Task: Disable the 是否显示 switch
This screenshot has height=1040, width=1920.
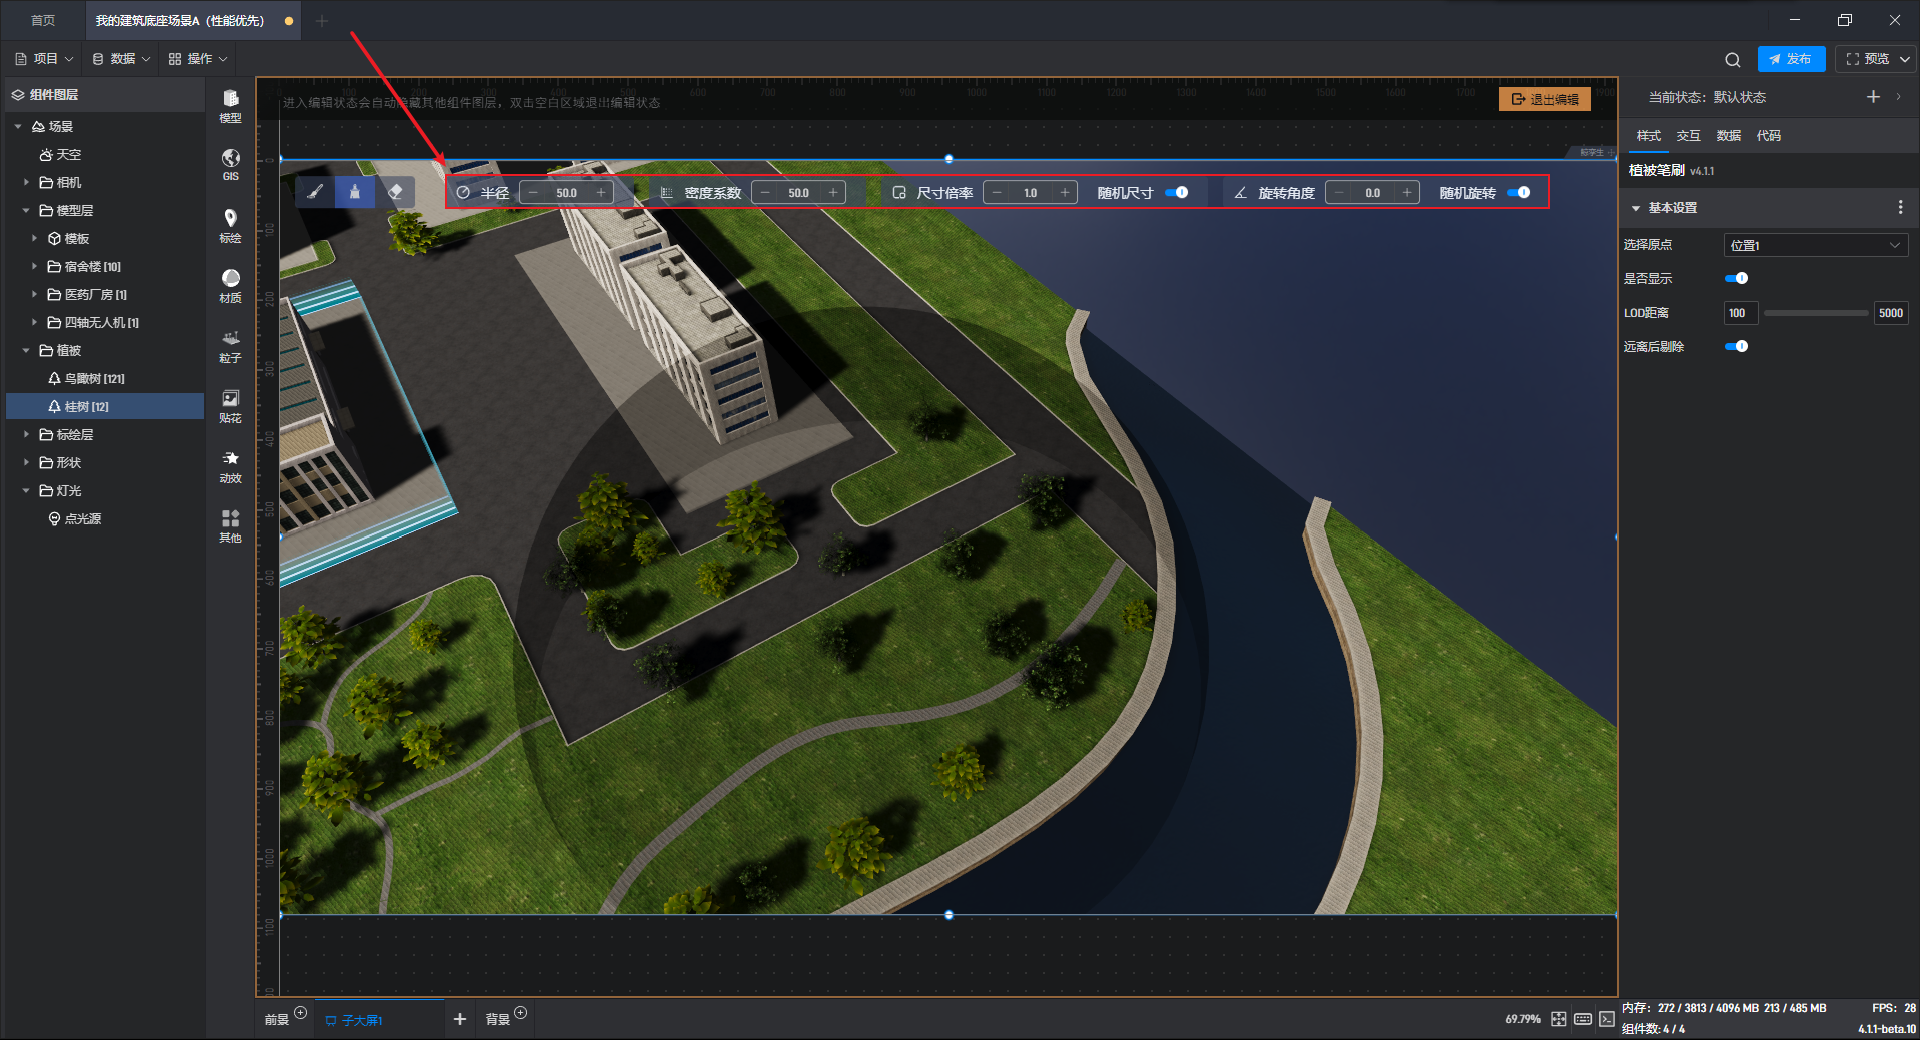Action: [x=1737, y=279]
